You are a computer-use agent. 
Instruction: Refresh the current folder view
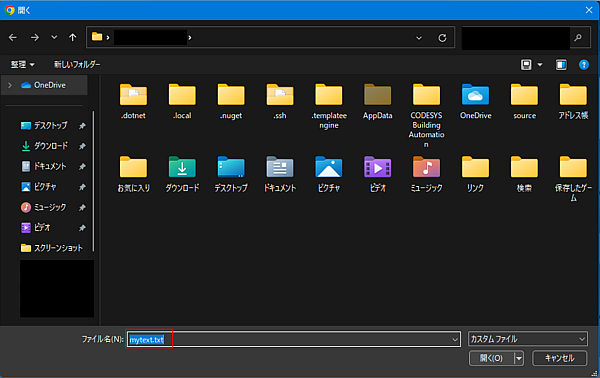click(442, 38)
